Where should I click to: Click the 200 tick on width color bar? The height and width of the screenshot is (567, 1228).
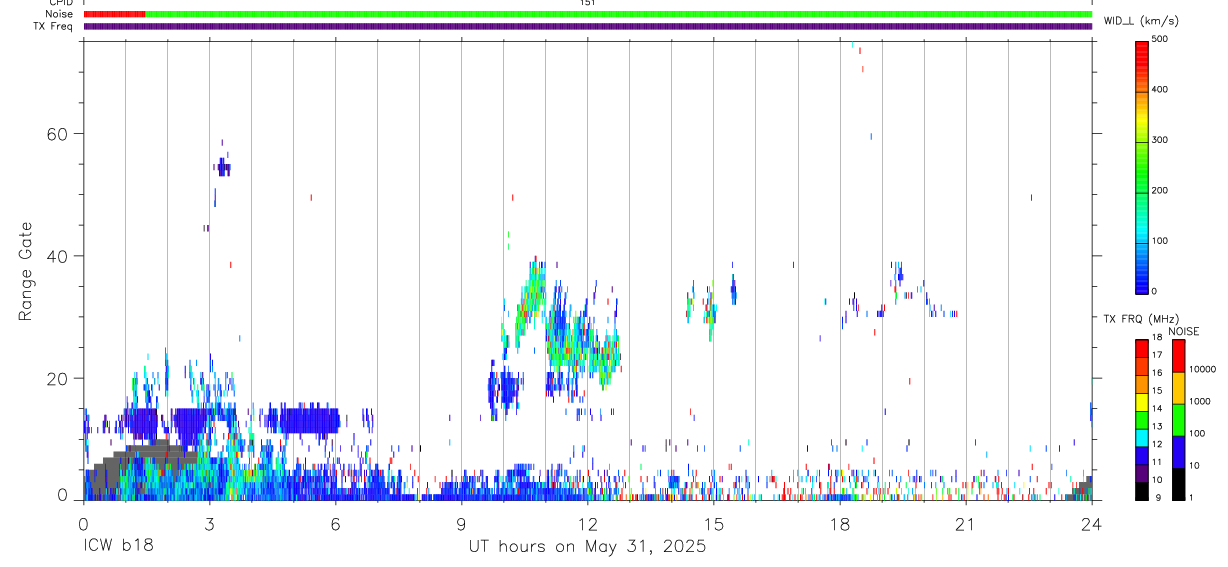pos(1160,191)
